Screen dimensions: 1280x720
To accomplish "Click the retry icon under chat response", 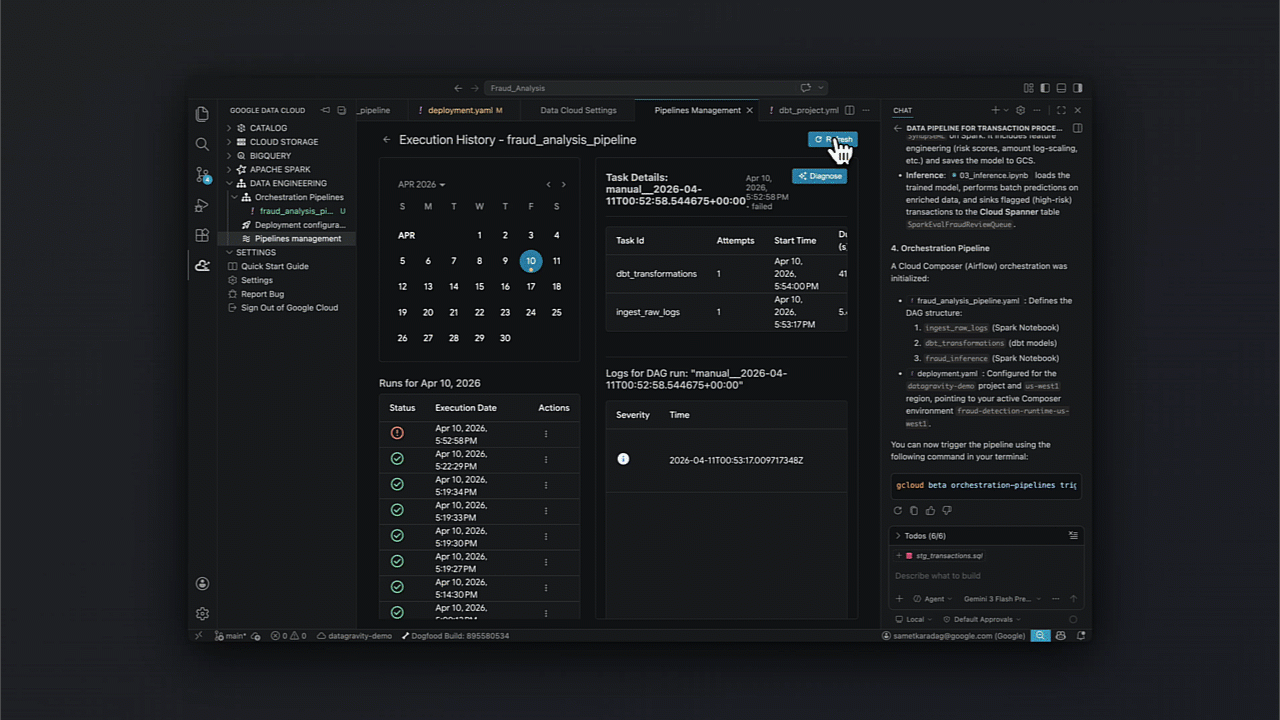I will [x=898, y=511].
